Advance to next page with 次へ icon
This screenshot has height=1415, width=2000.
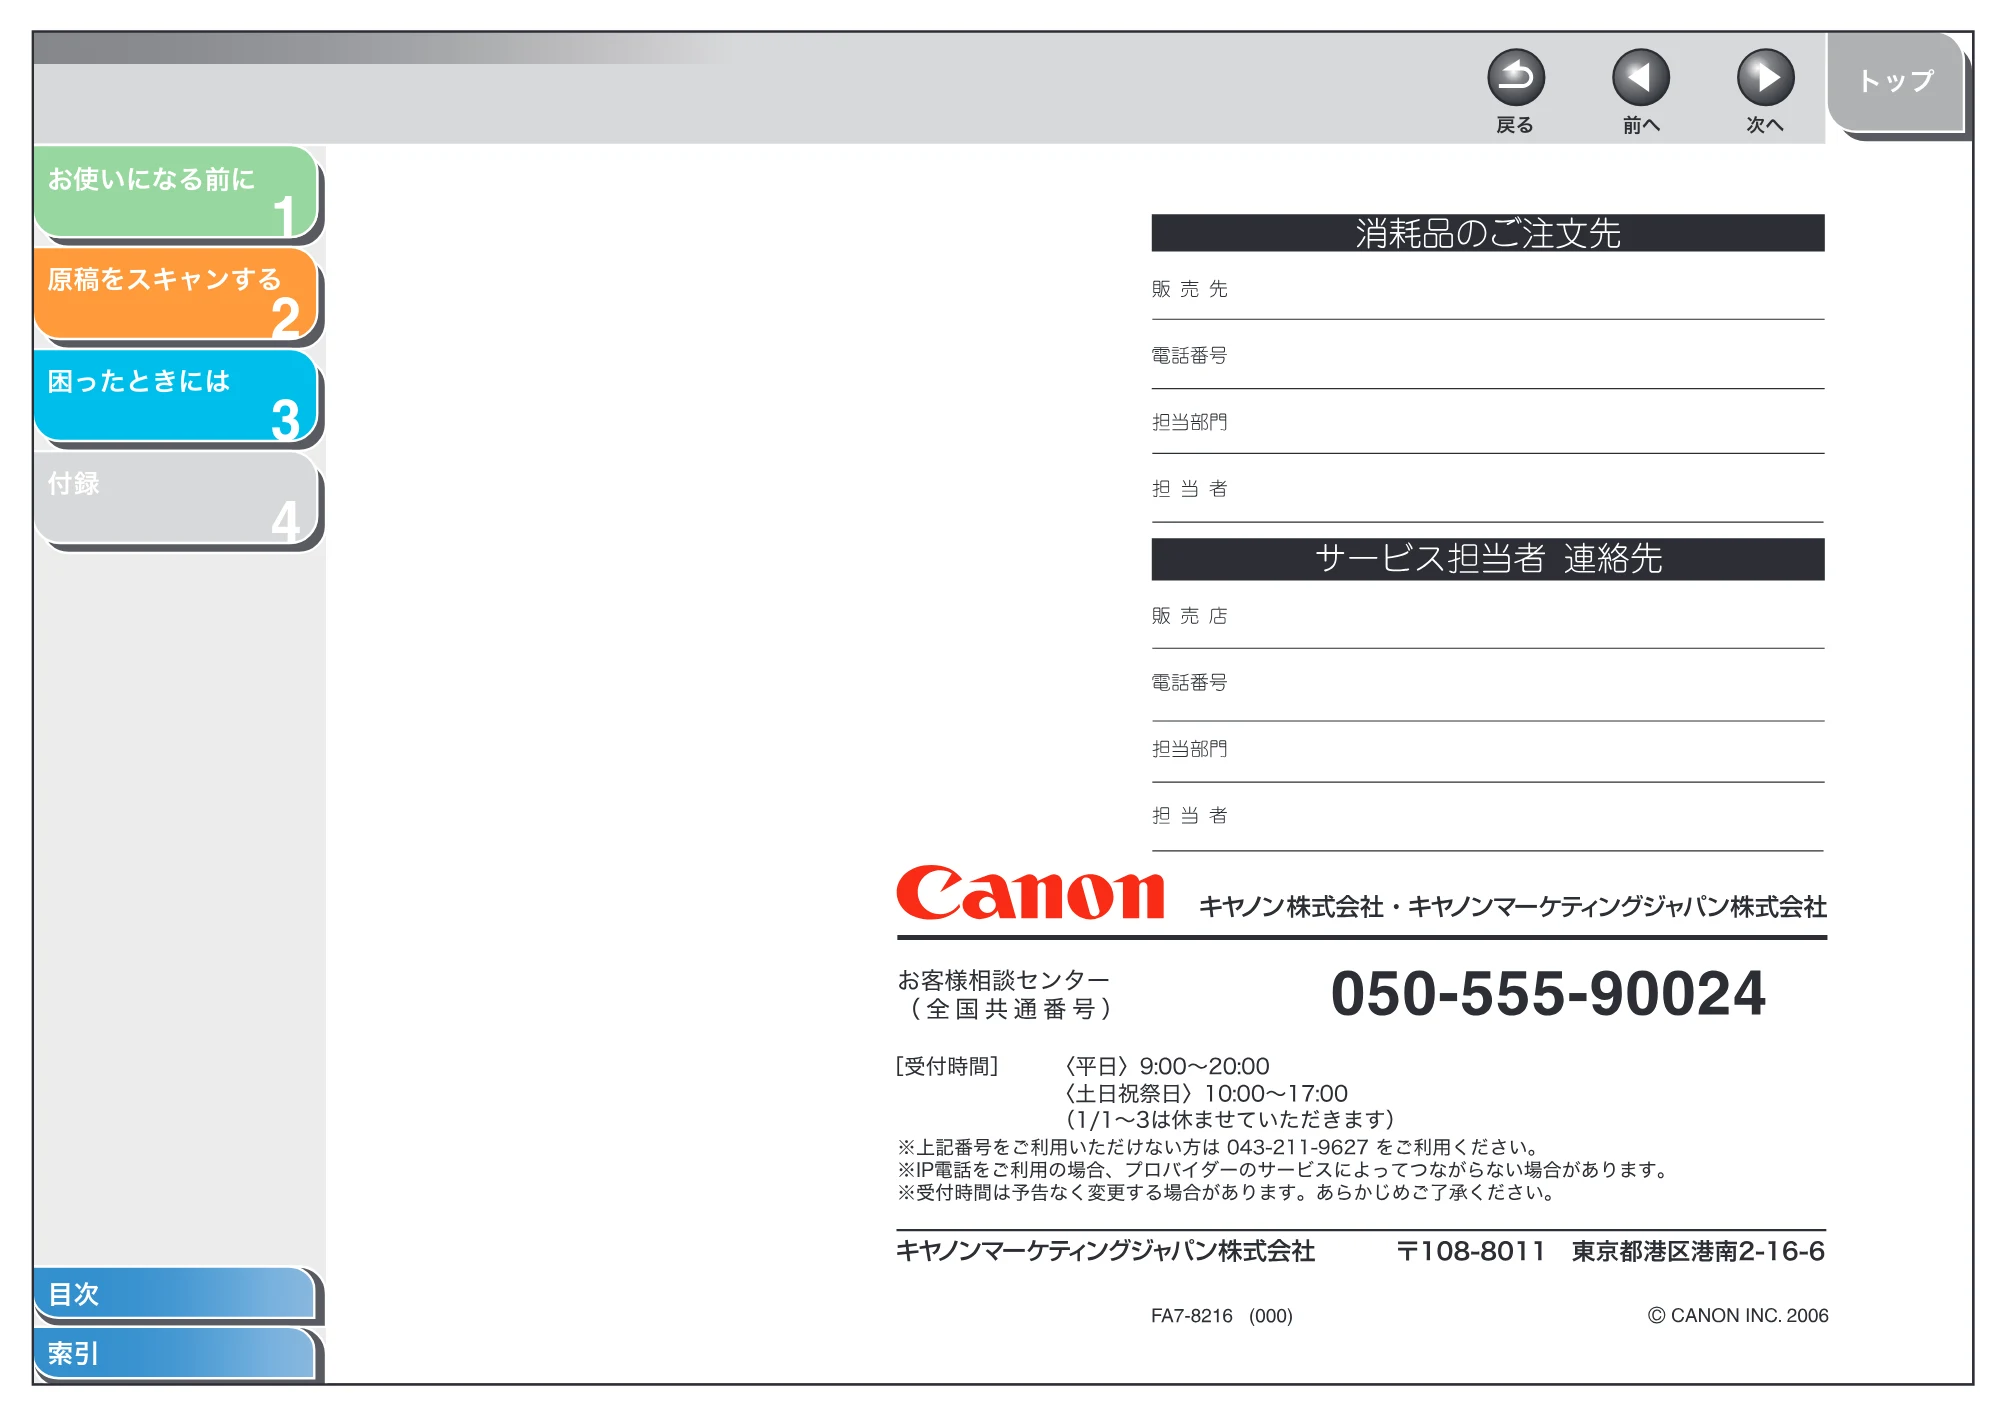[x=1765, y=78]
